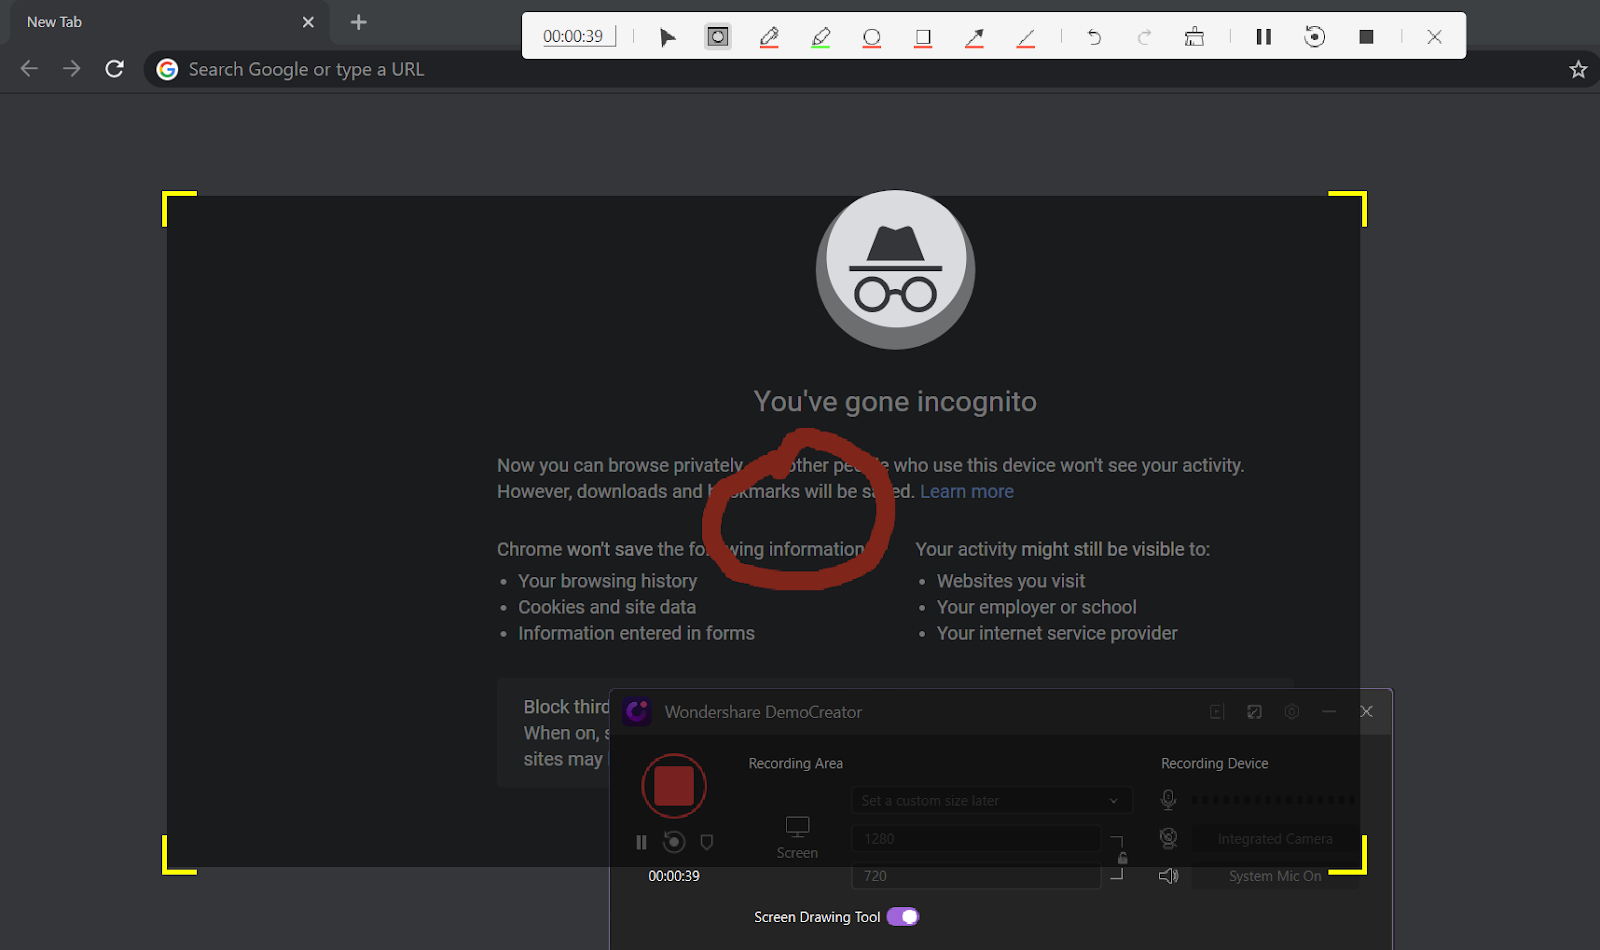Bookmark this tab with the star icon
Image resolution: width=1600 pixels, height=950 pixels.
point(1578,69)
